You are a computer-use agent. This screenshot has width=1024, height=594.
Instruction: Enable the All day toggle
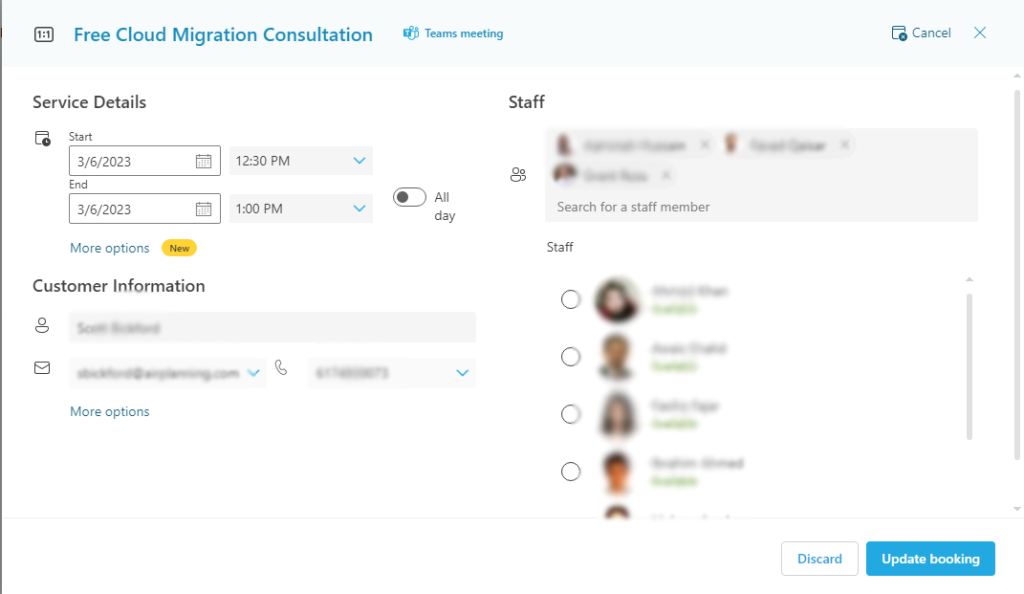click(409, 197)
